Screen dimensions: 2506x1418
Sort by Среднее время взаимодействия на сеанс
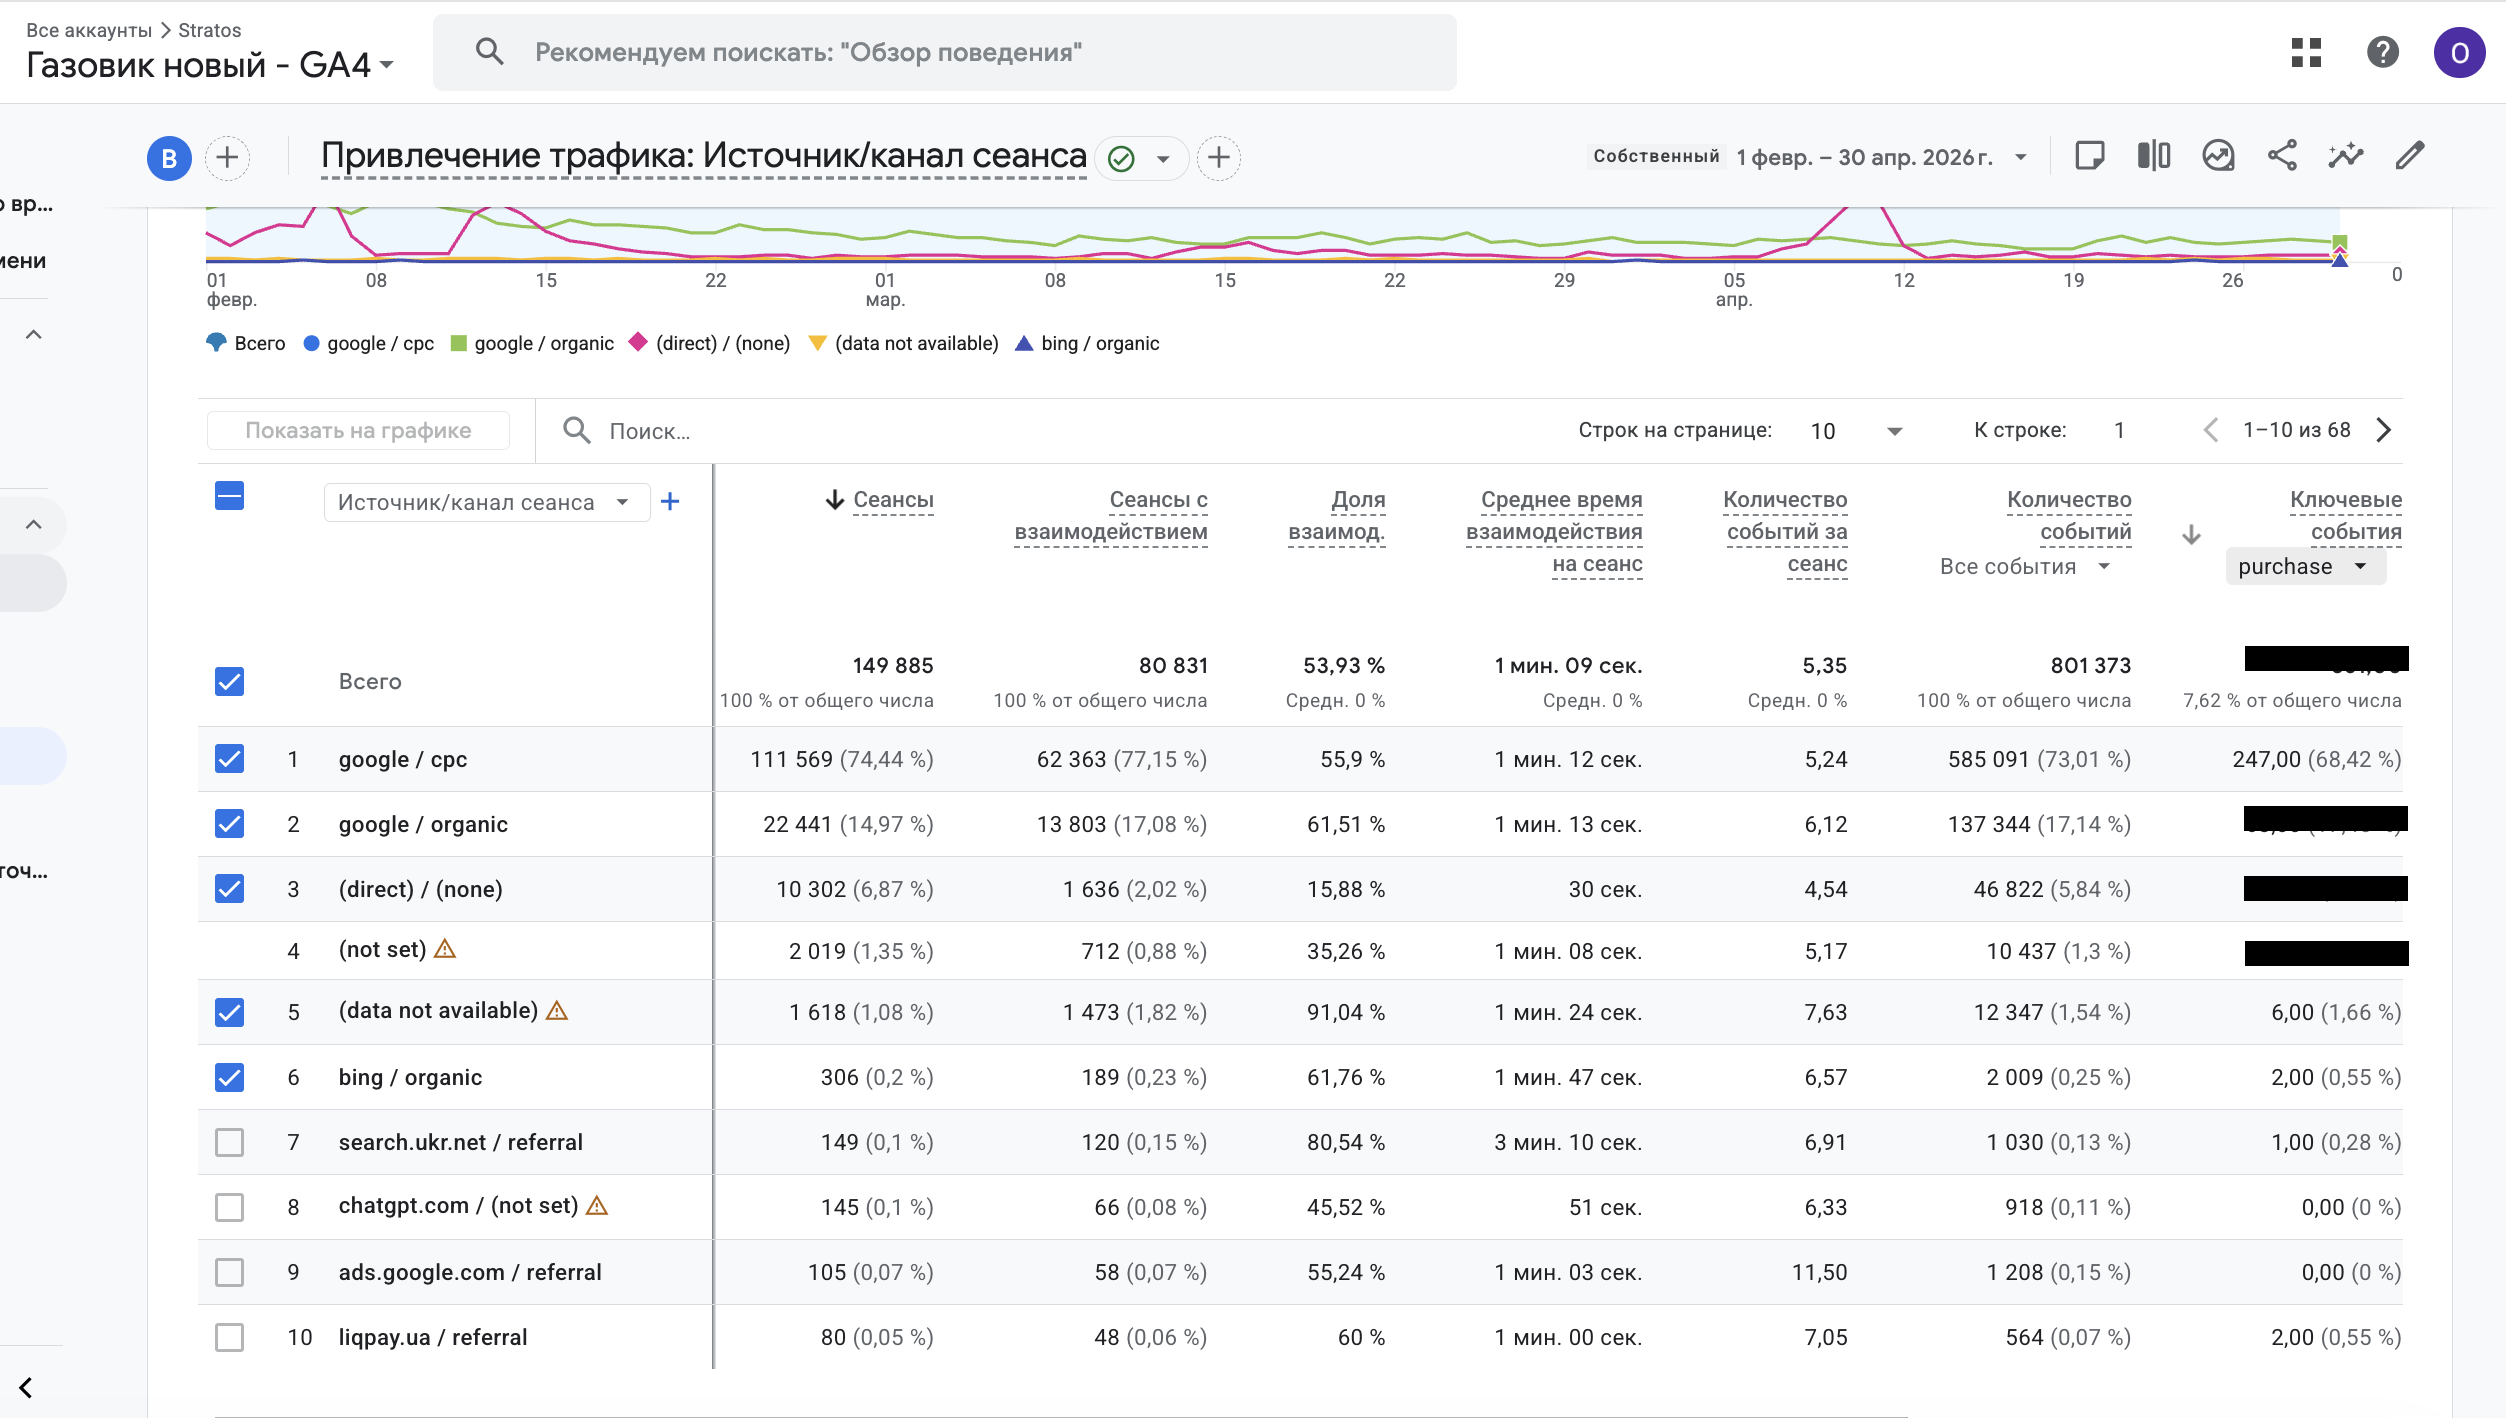point(1554,532)
